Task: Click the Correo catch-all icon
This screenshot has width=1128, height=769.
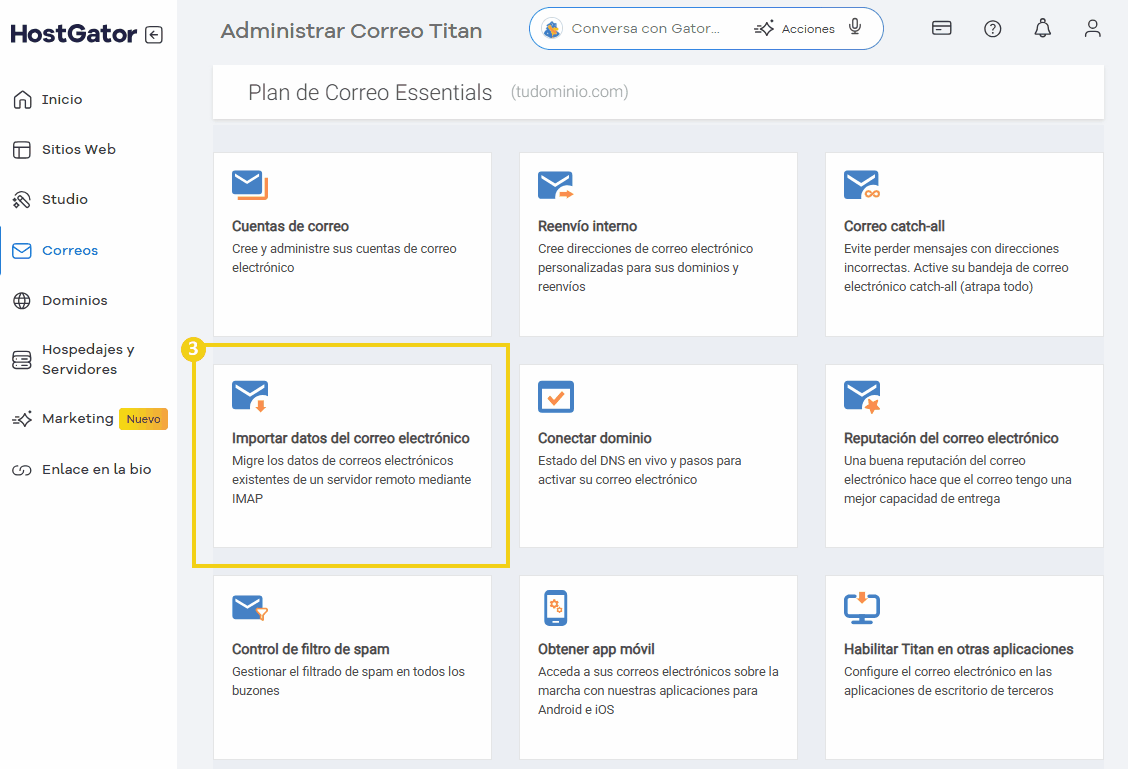Action: 861,186
